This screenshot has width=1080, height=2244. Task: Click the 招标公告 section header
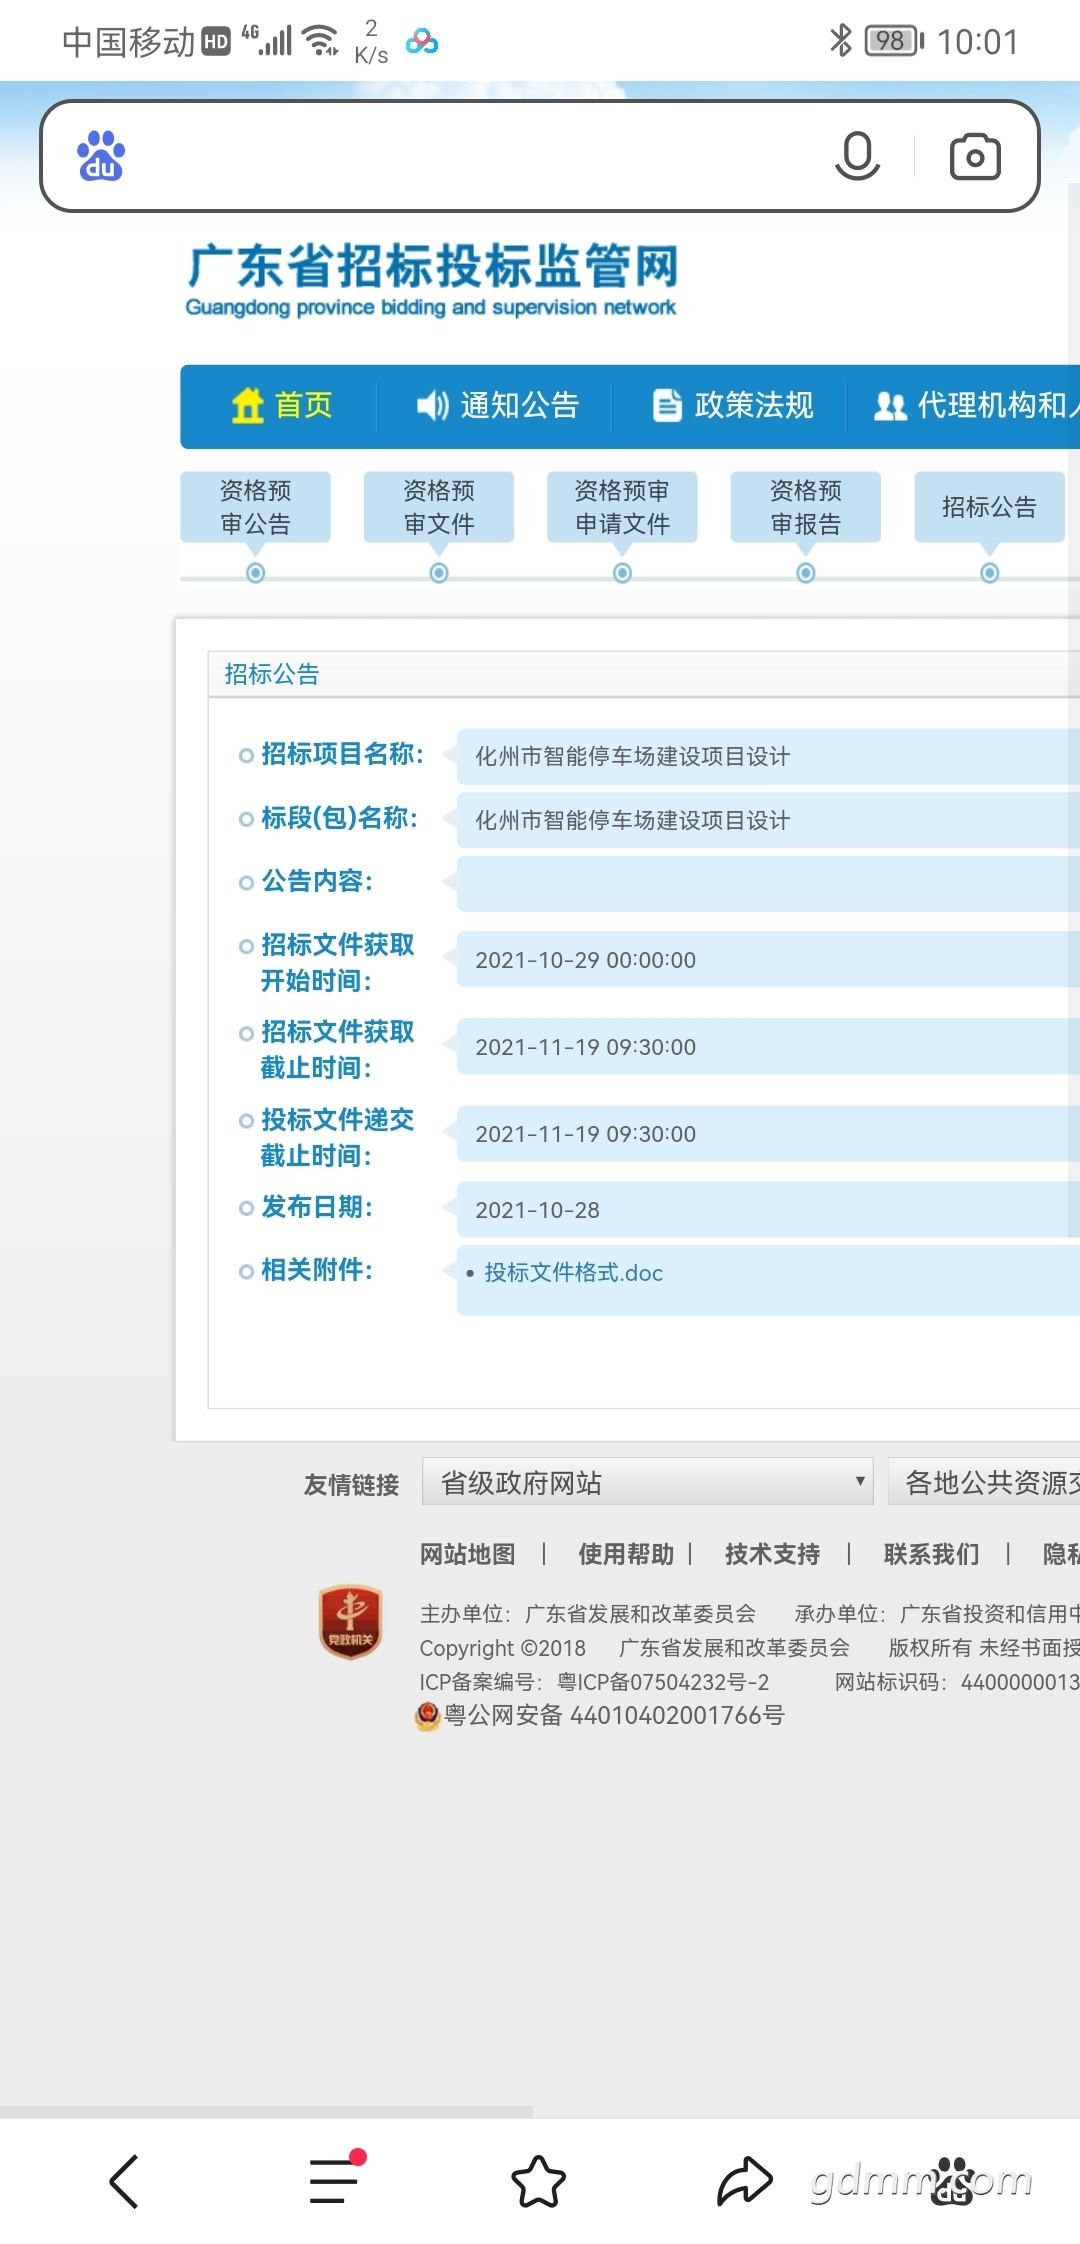(272, 674)
